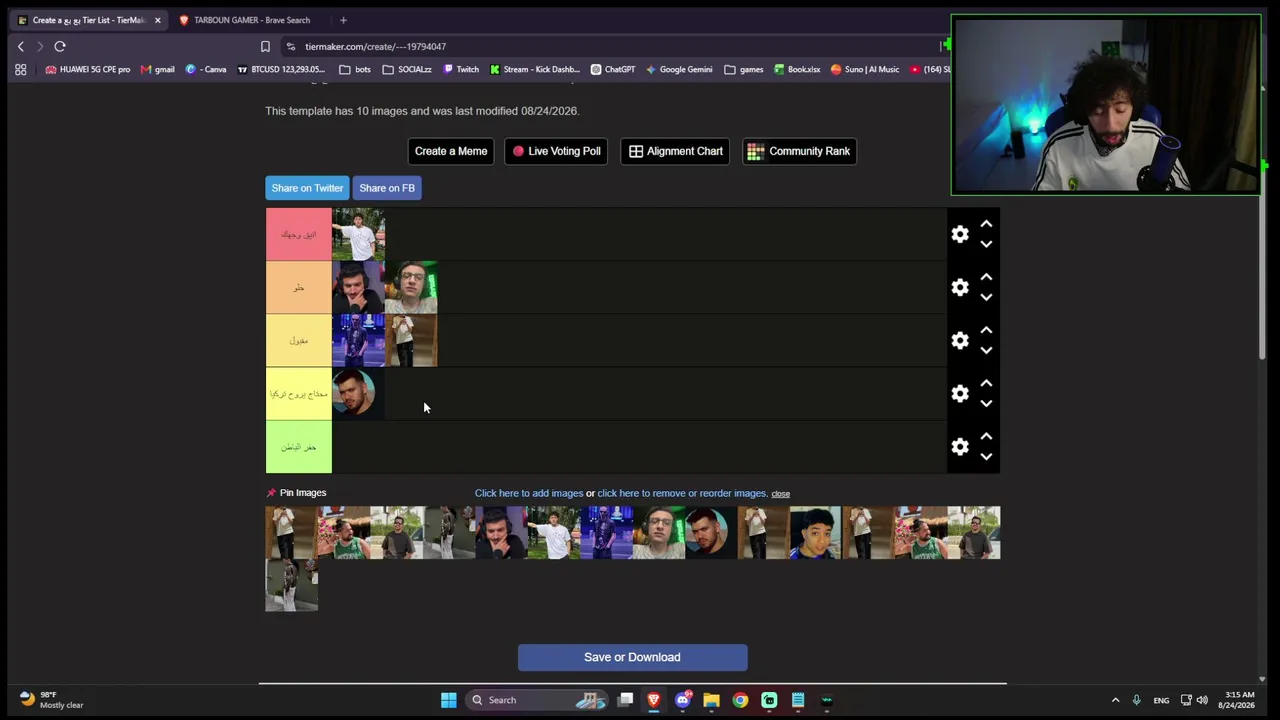The image size is (1280, 720).
Task: Bookmark this page with the bookmark icon
Action: pyautogui.click(x=265, y=46)
